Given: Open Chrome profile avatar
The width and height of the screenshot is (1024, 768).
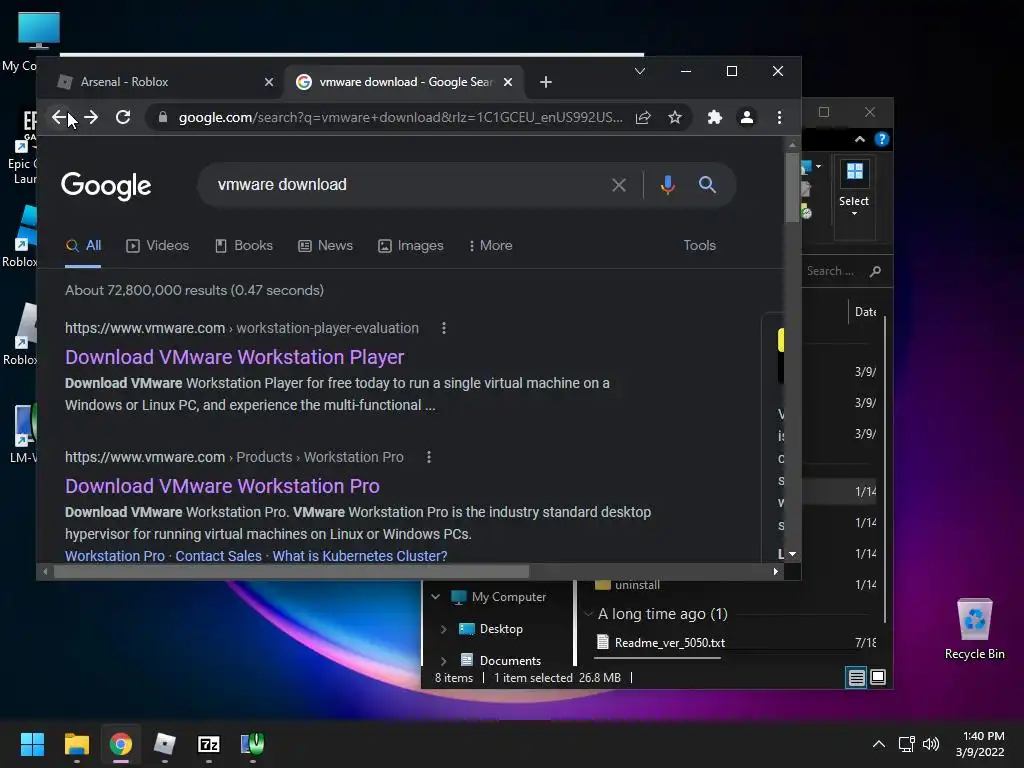Looking at the screenshot, I should [746, 117].
